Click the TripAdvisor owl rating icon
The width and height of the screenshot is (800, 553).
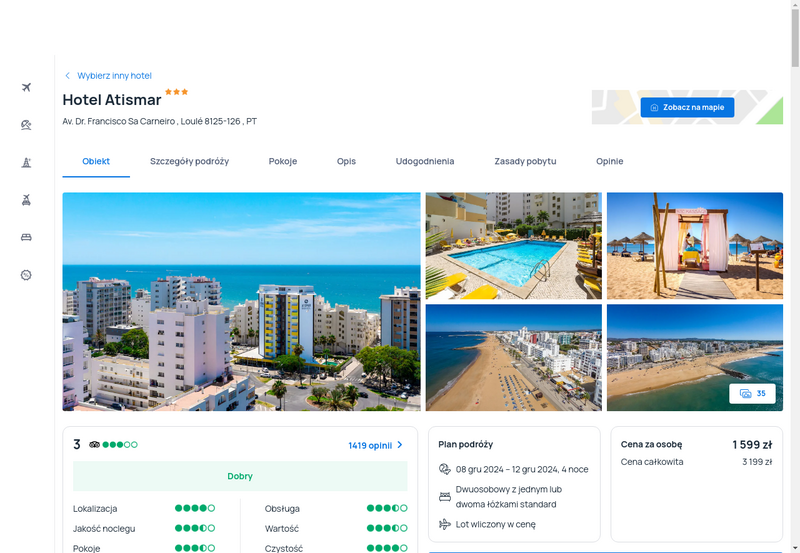pyautogui.click(x=94, y=444)
